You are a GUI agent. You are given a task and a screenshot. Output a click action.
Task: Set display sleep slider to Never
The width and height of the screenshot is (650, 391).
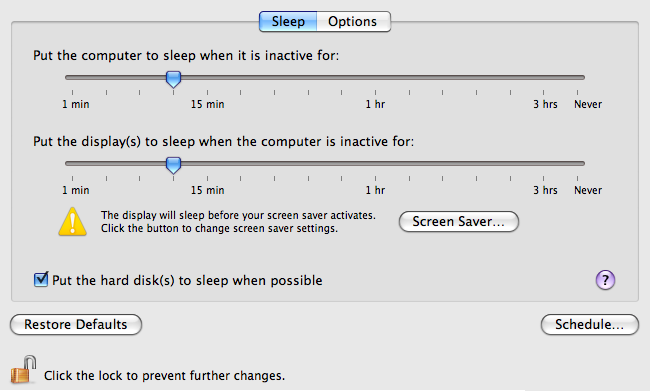click(577, 163)
